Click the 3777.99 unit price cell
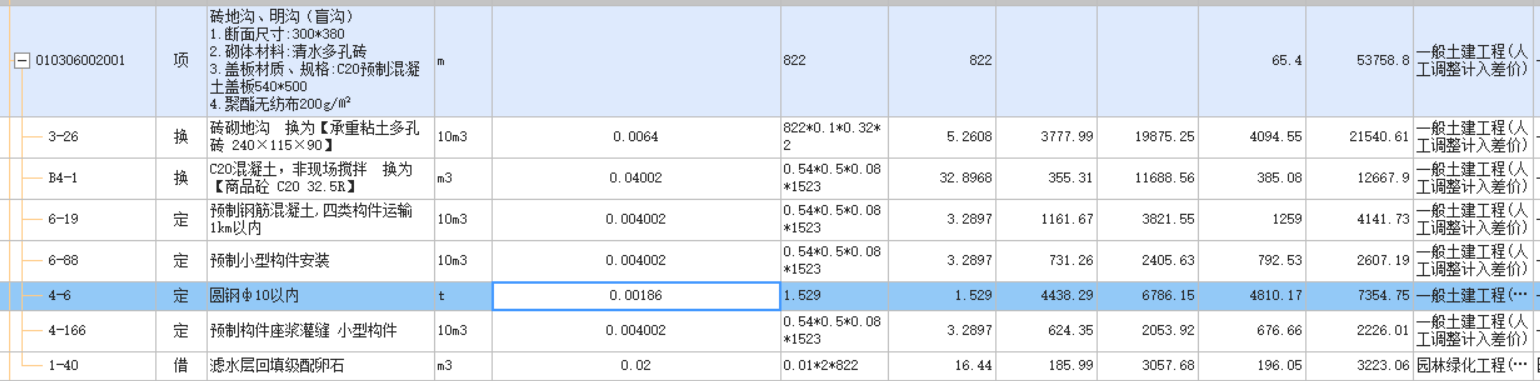1540x381 pixels. point(1046,137)
